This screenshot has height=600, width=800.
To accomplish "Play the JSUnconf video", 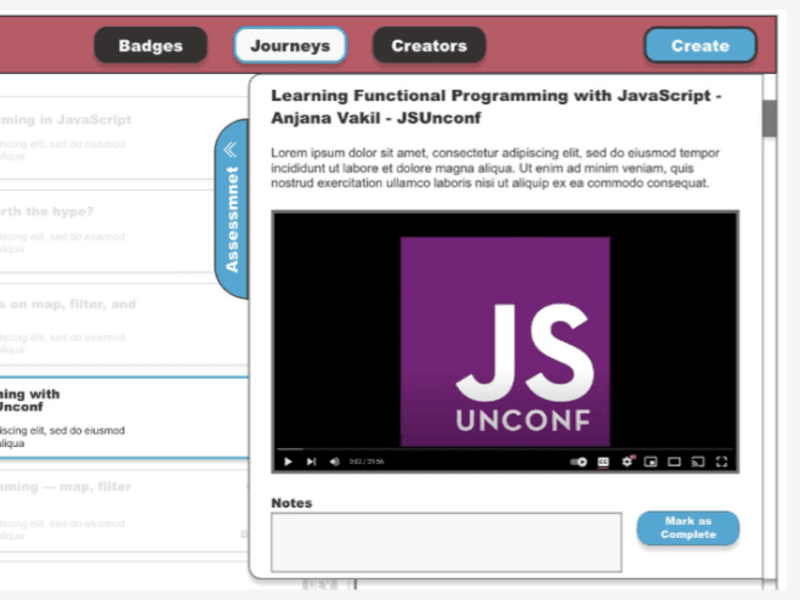I will point(288,462).
